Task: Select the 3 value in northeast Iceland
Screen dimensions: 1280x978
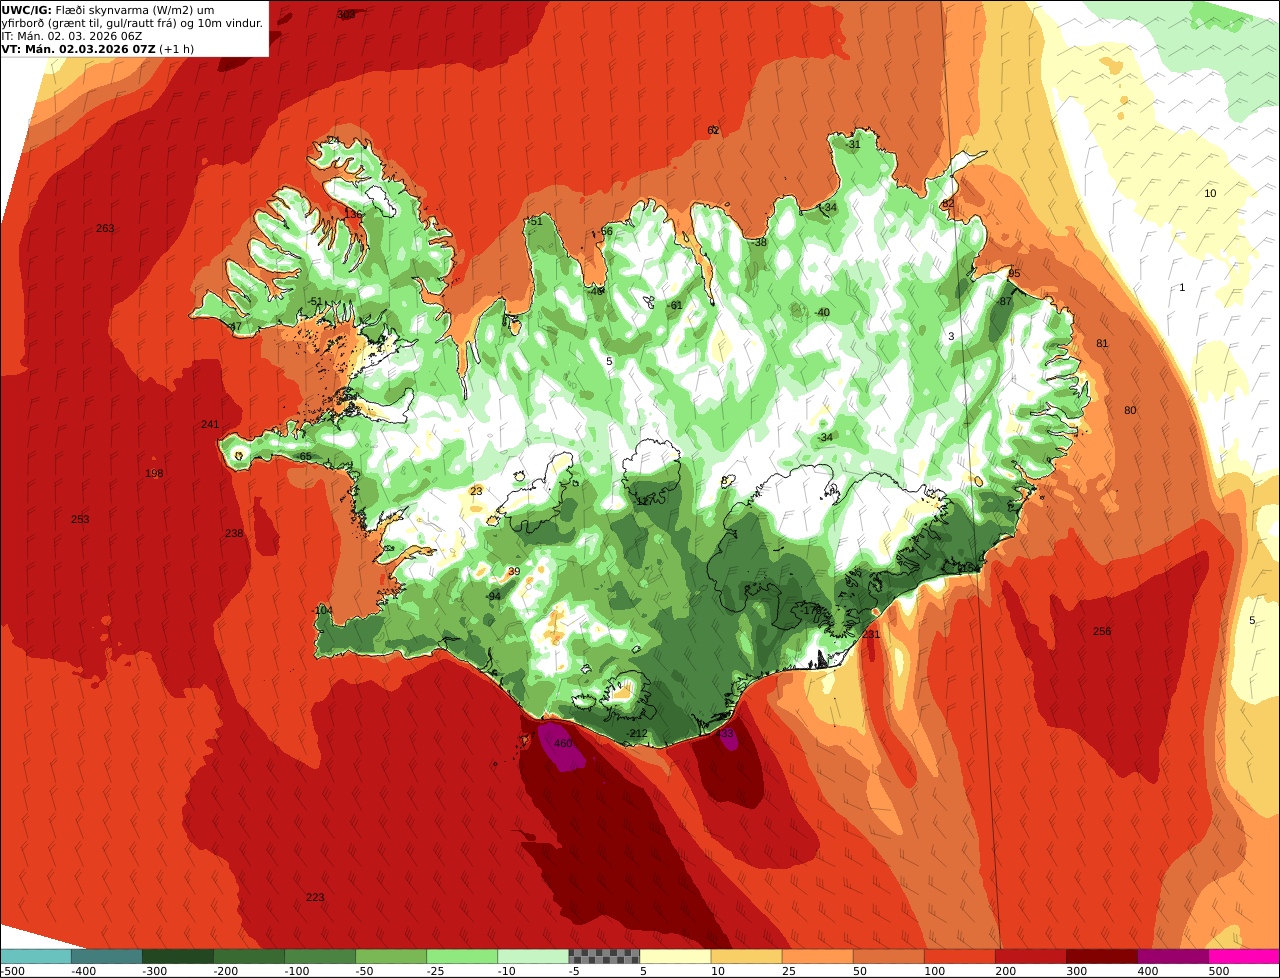Action: 951,337
